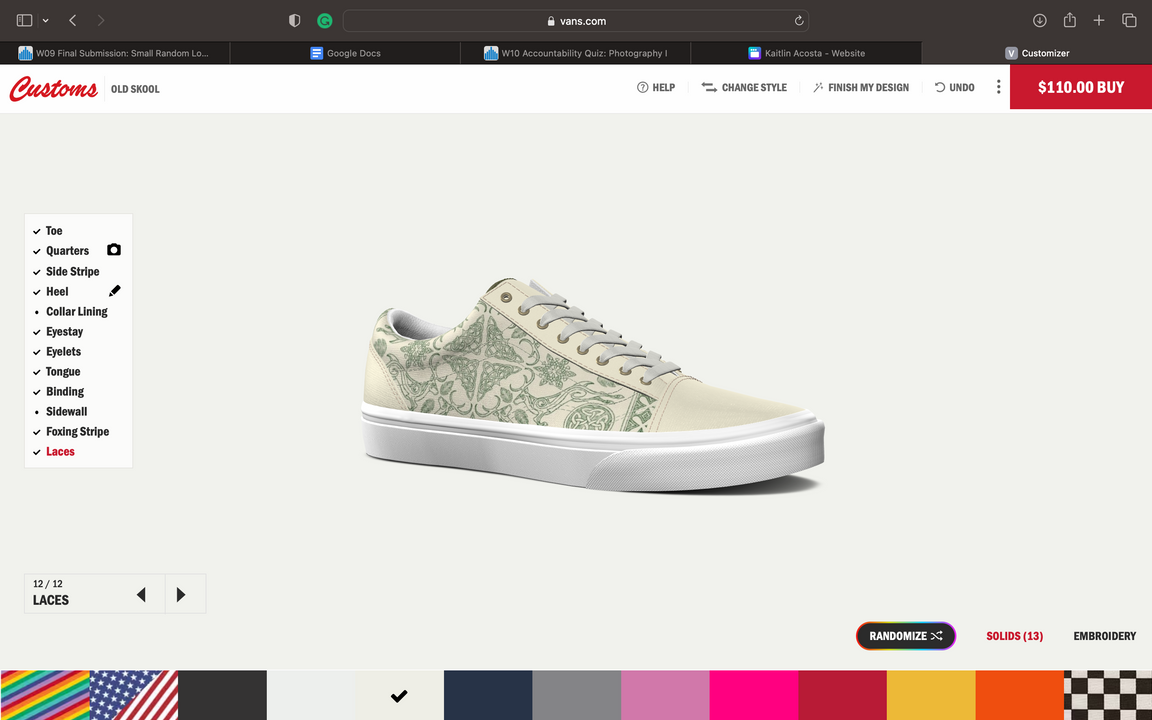The width and height of the screenshot is (1152, 720).
Task: Open Safari downloads icon
Action: (x=1039, y=20)
